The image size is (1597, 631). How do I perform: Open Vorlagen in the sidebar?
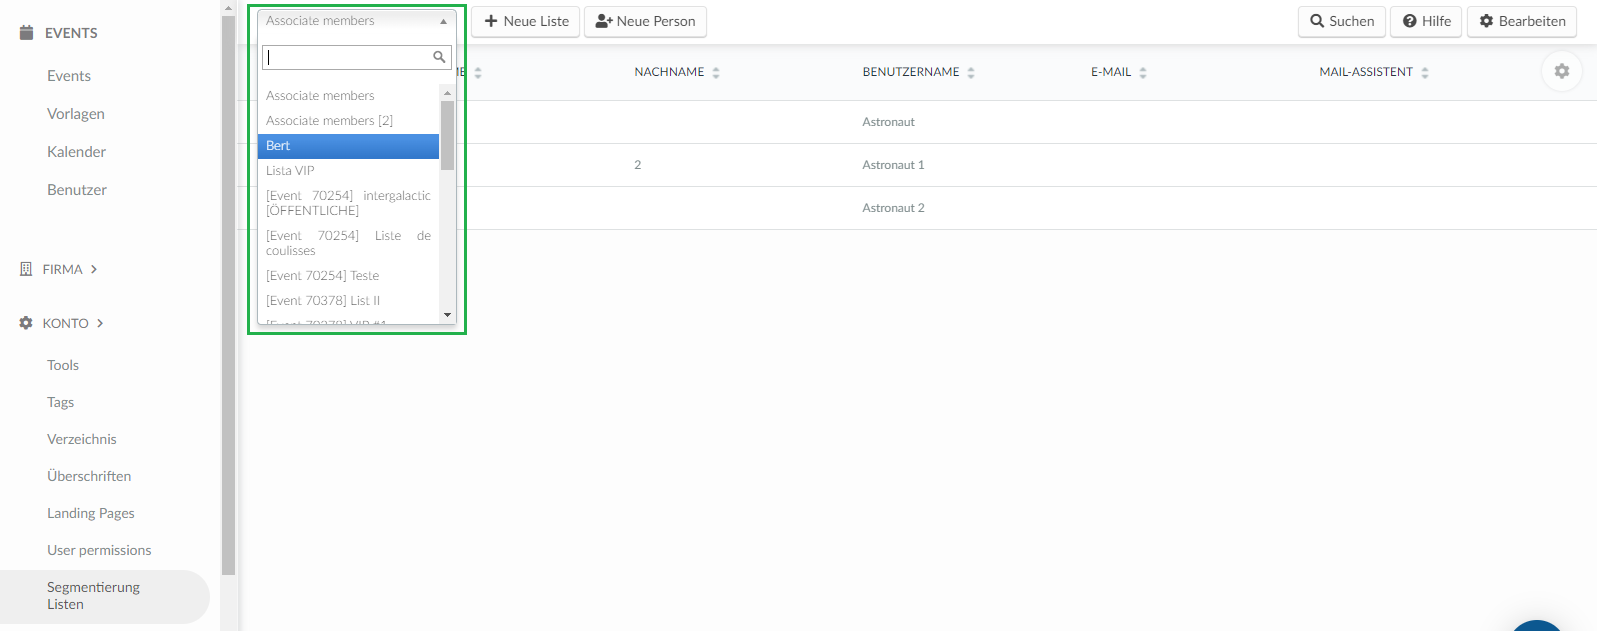[76, 114]
